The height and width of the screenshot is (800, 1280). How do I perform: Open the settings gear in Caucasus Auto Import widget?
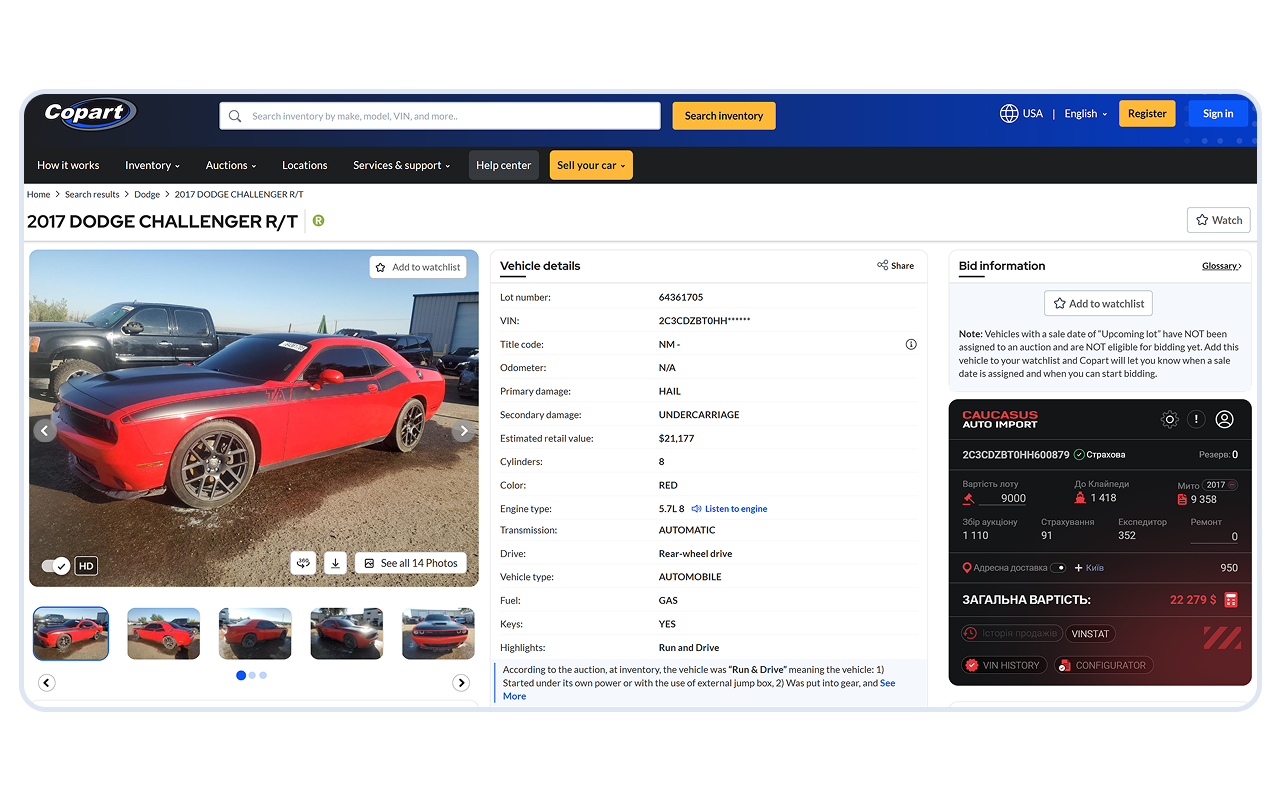(x=1169, y=419)
